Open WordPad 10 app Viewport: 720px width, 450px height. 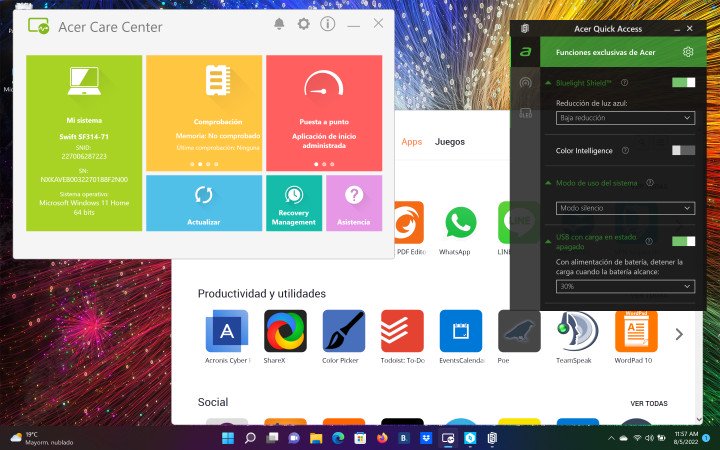[636, 331]
